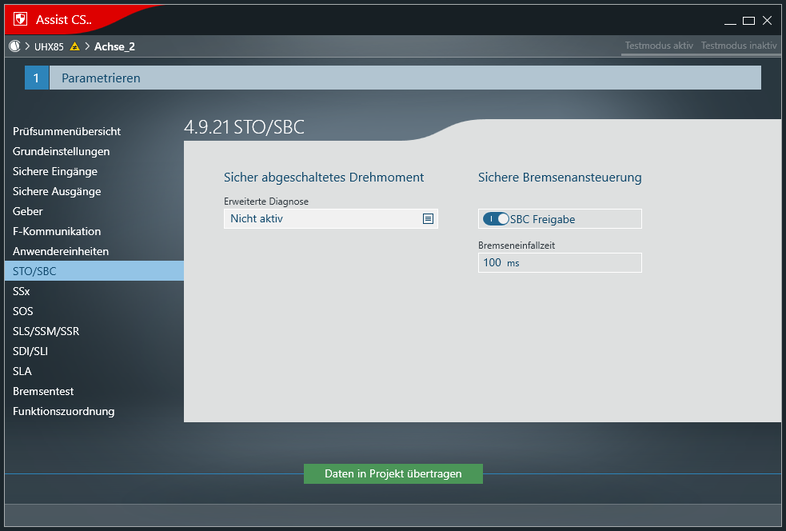Open the Erweiterte Diagnose dropdown
The image size is (786, 531).
330,218
